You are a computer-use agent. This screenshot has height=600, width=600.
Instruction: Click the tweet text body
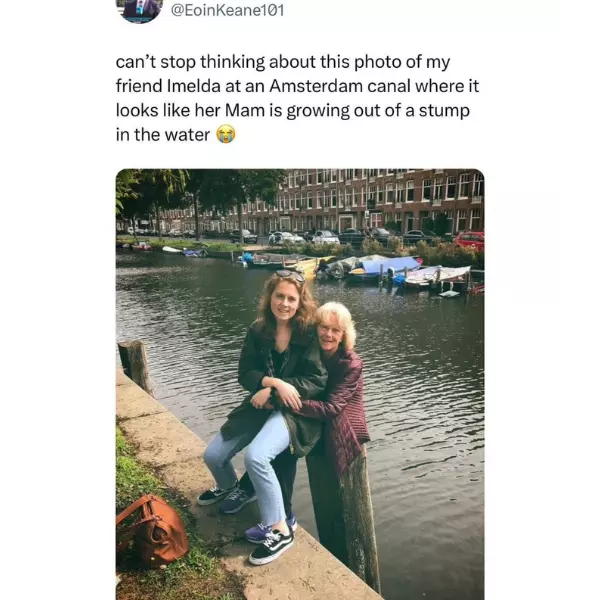(292, 98)
